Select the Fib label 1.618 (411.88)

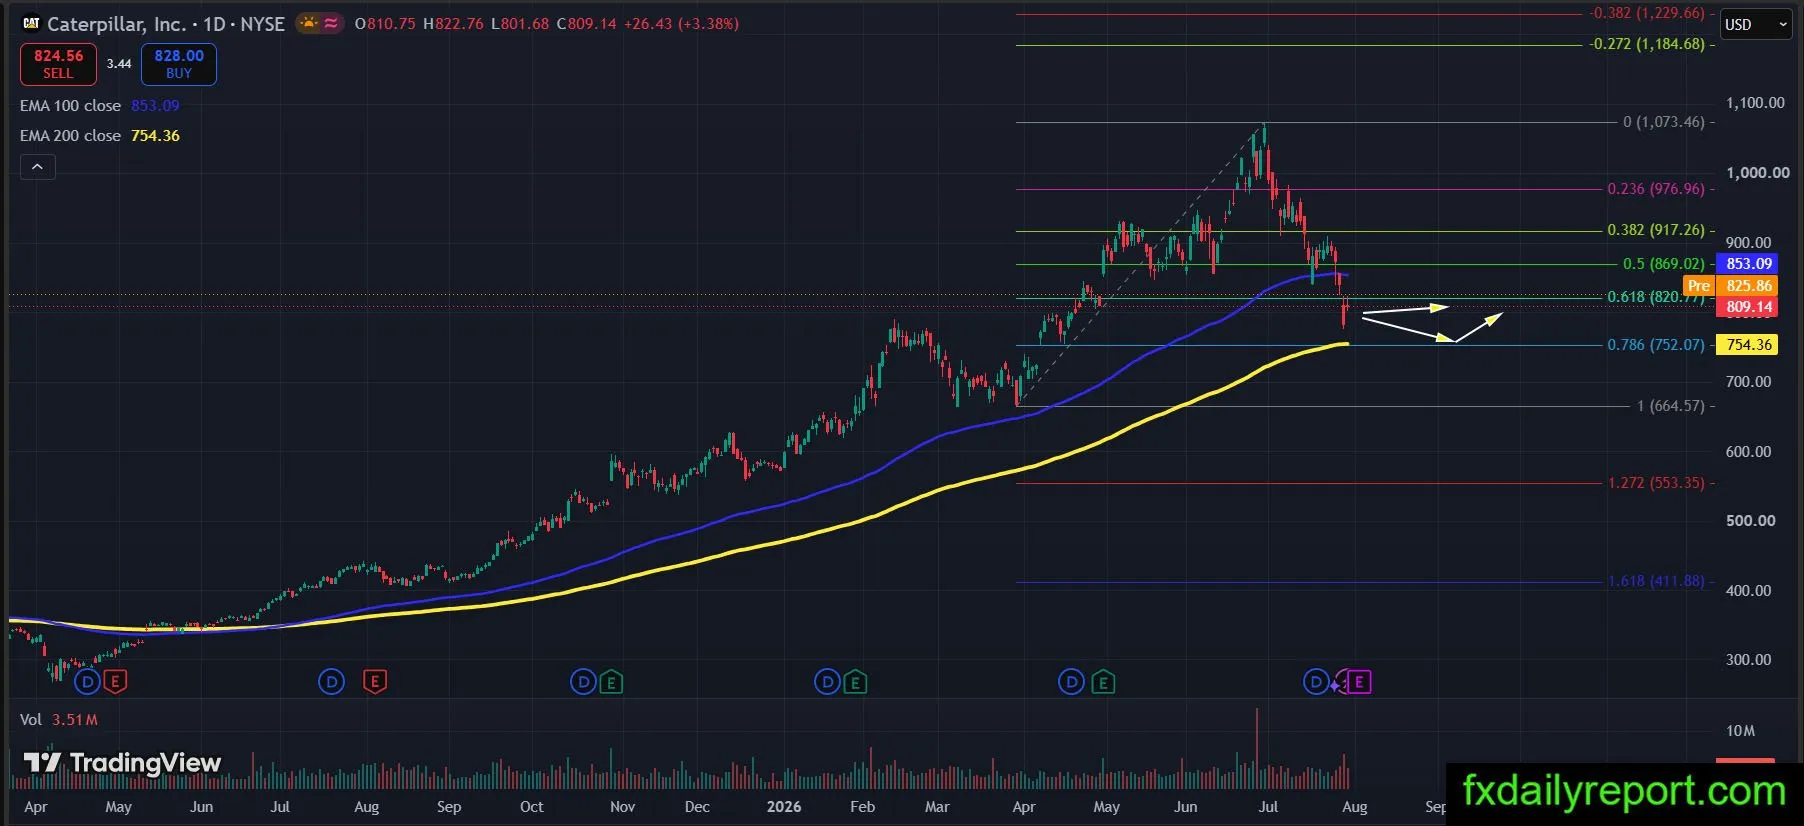coord(1656,581)
